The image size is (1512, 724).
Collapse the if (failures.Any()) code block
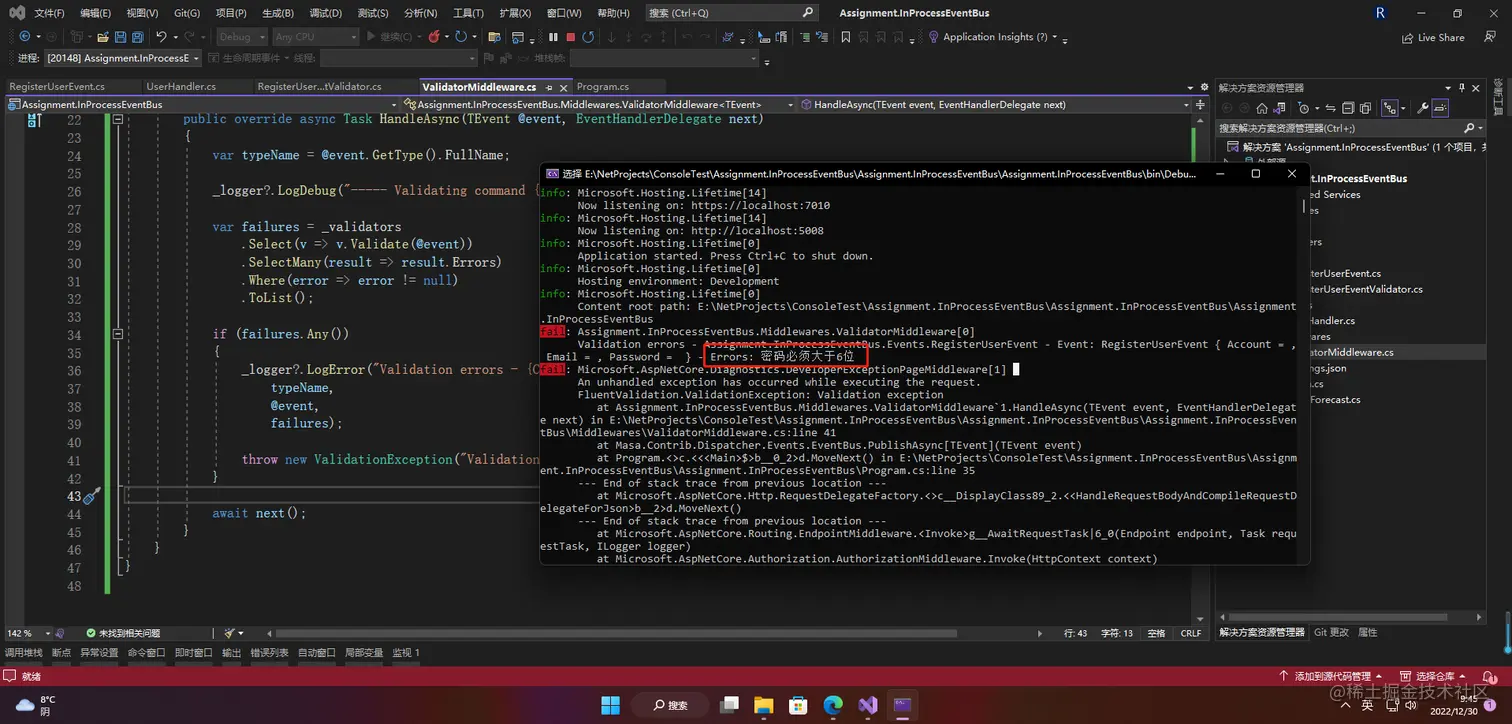pos(117,335)
